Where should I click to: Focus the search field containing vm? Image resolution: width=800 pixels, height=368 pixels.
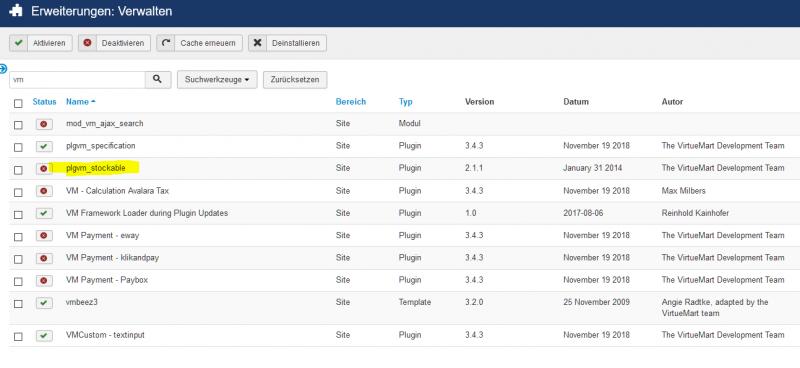click(x=77, y=80)
